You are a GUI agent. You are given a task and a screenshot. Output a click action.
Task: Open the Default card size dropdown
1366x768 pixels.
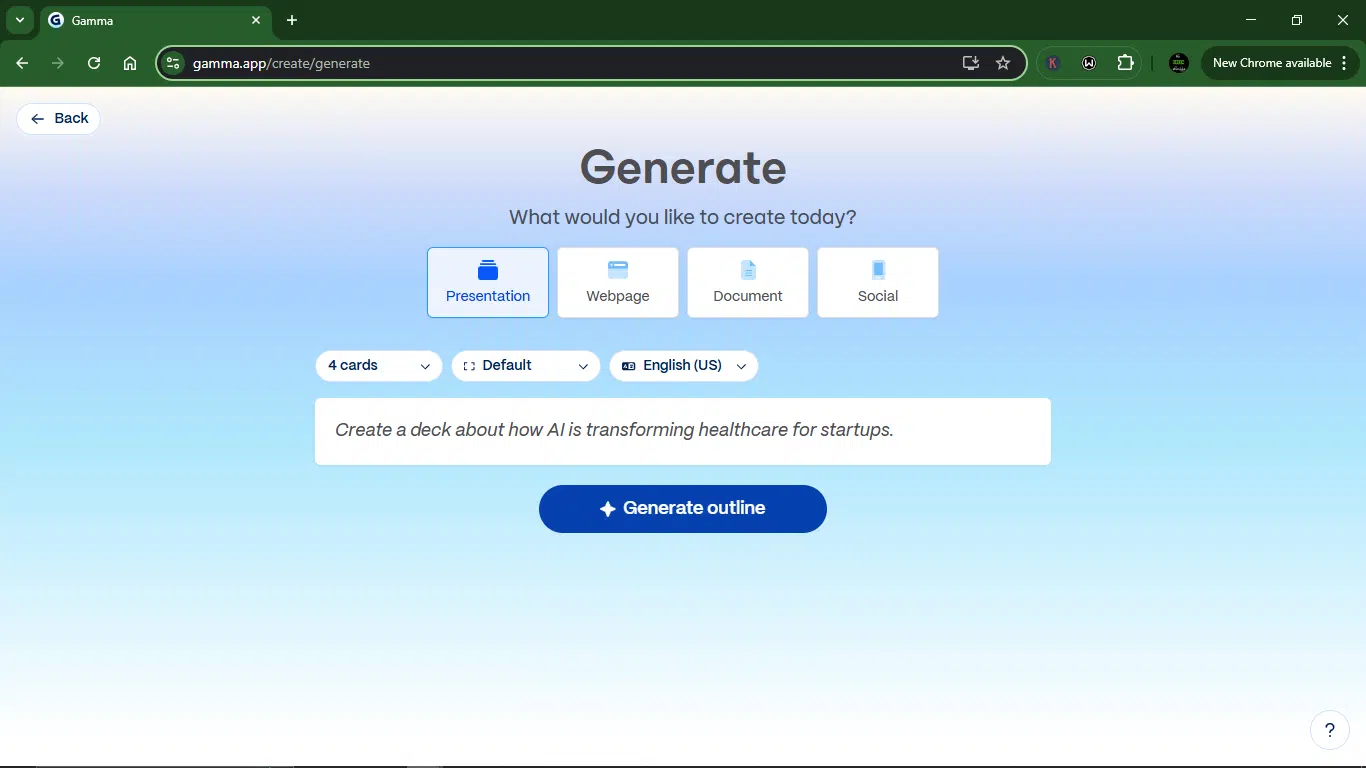coord(526,366)
